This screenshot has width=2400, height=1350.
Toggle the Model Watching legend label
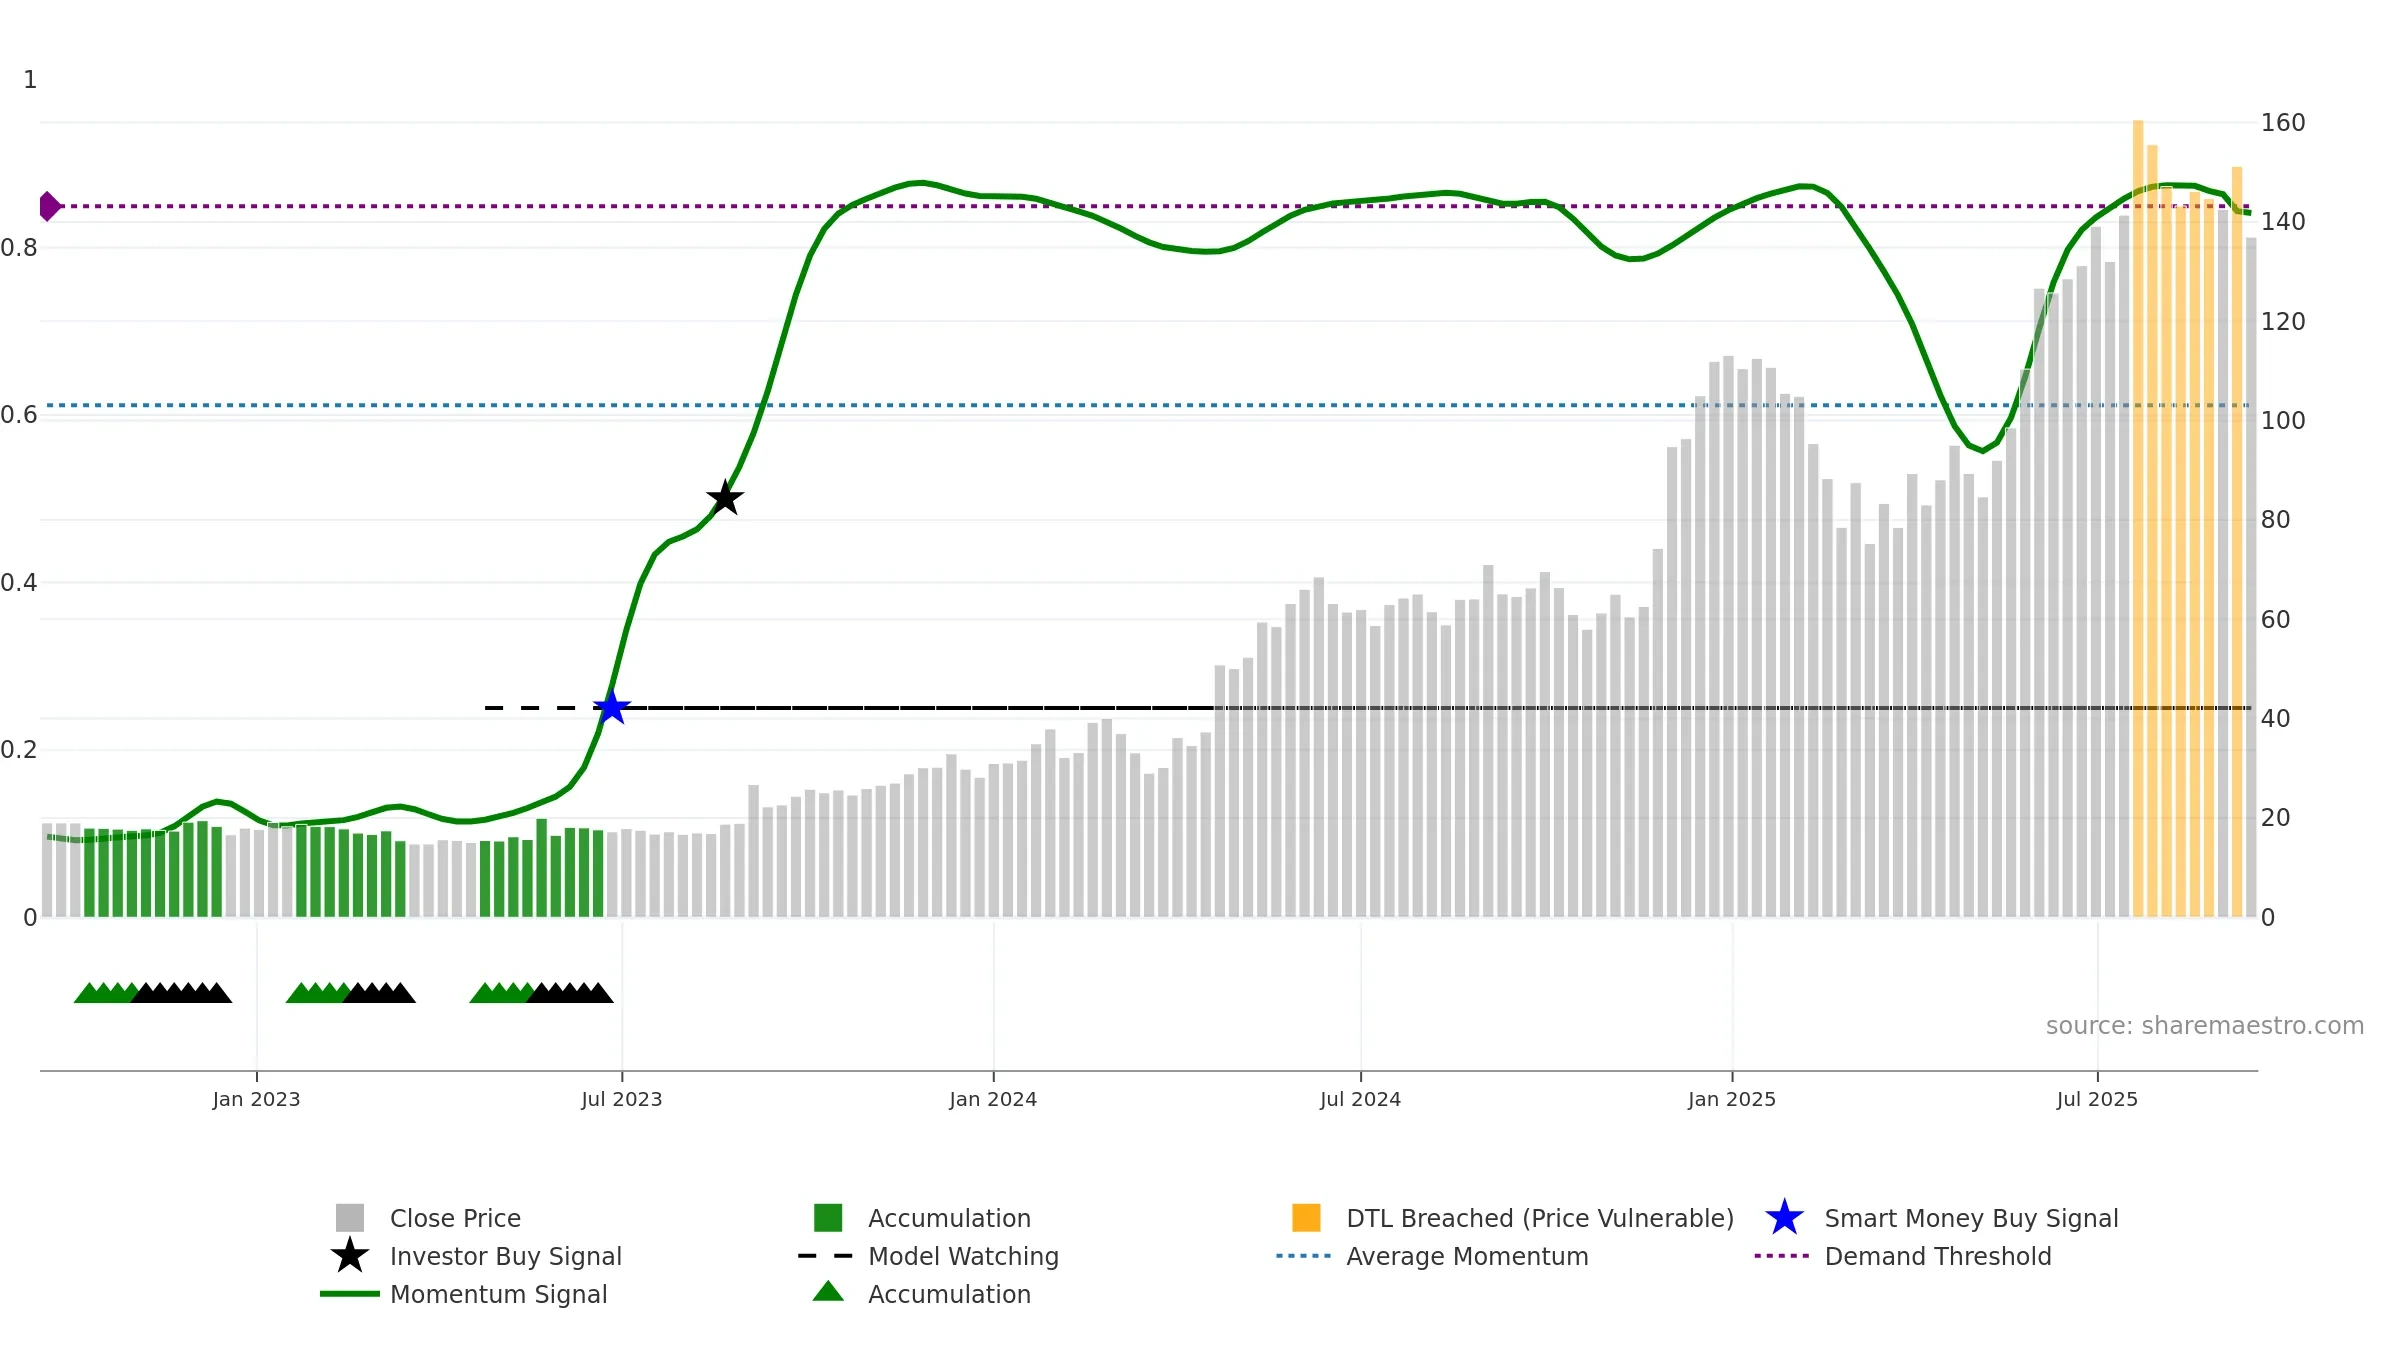(x=964, y=1256)
